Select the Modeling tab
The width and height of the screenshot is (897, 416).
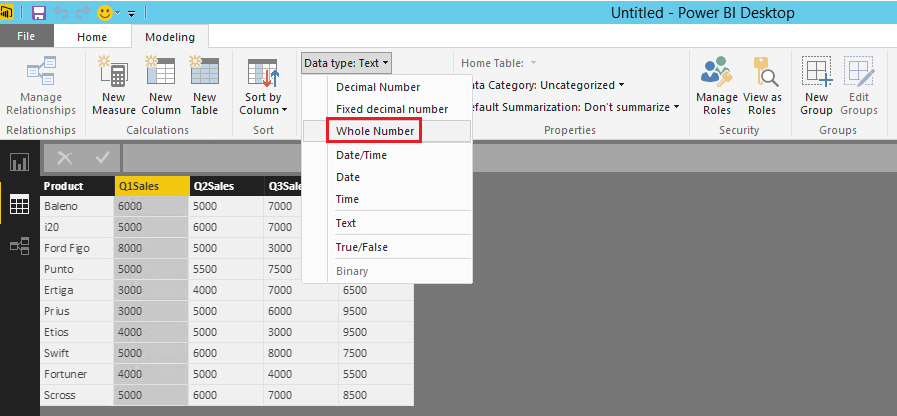point(169,37)
